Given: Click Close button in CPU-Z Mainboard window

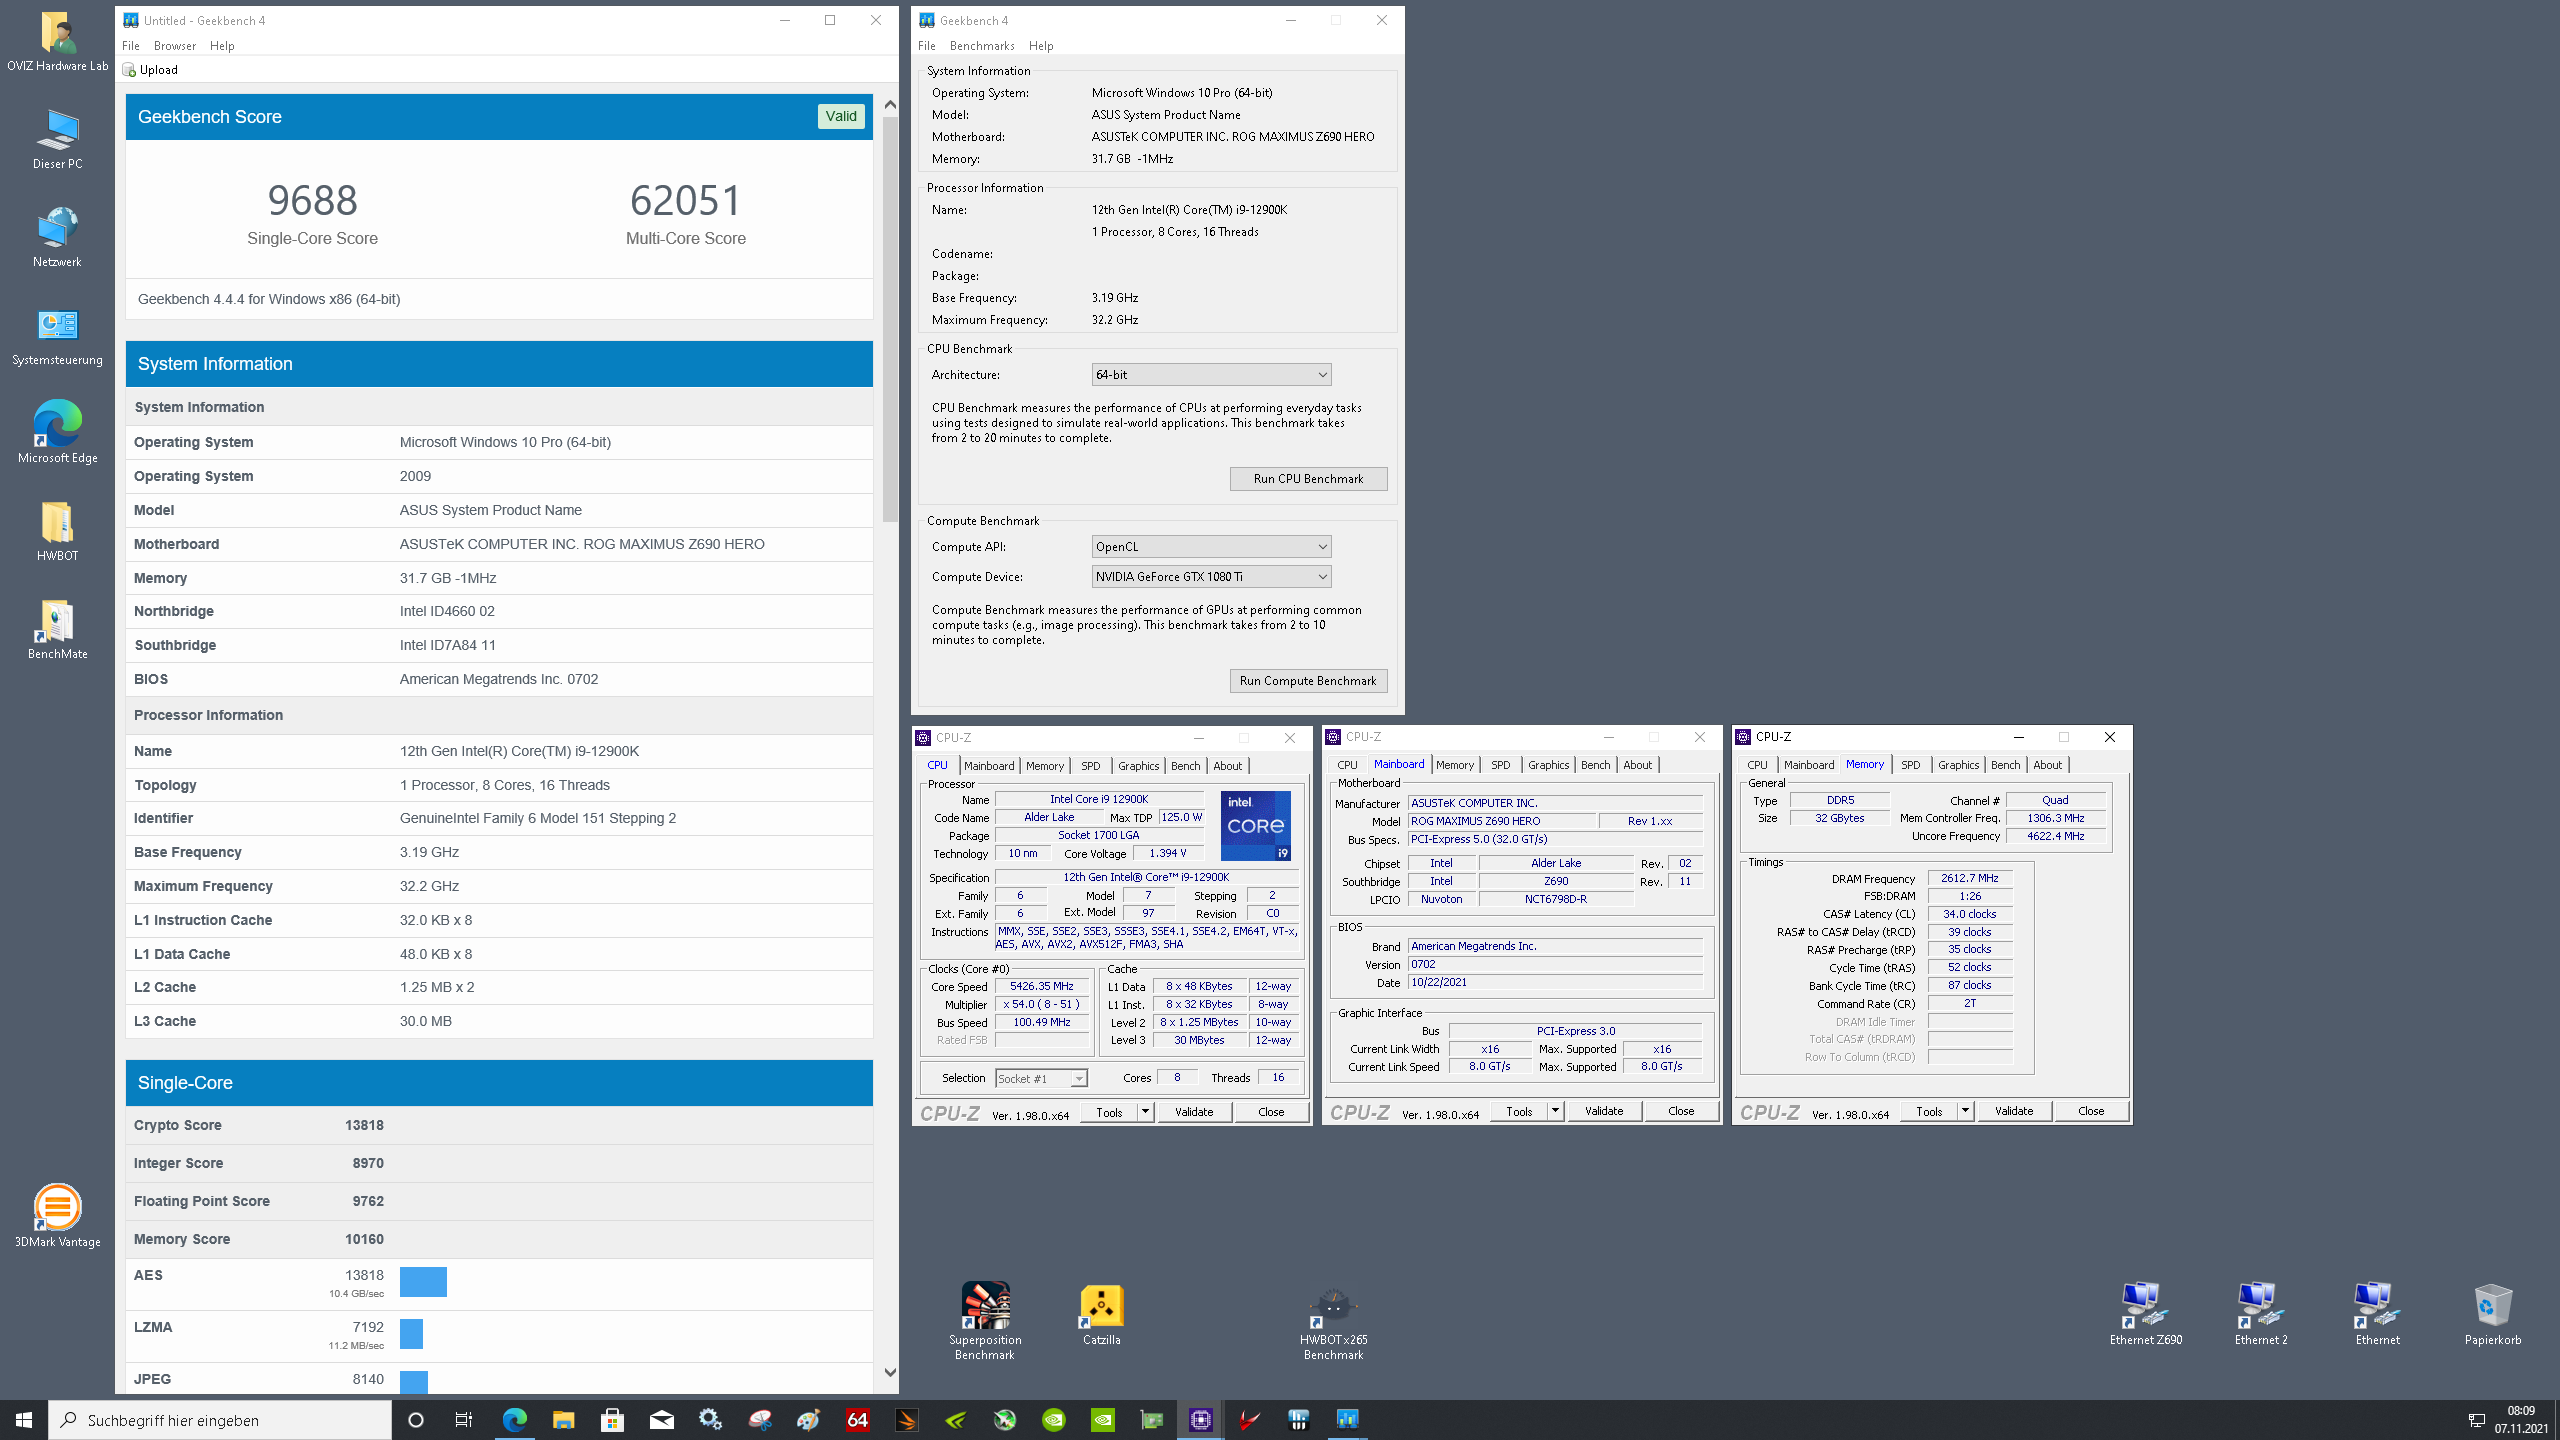Looking at the screenshot, I should [x=1681, y=1111].
